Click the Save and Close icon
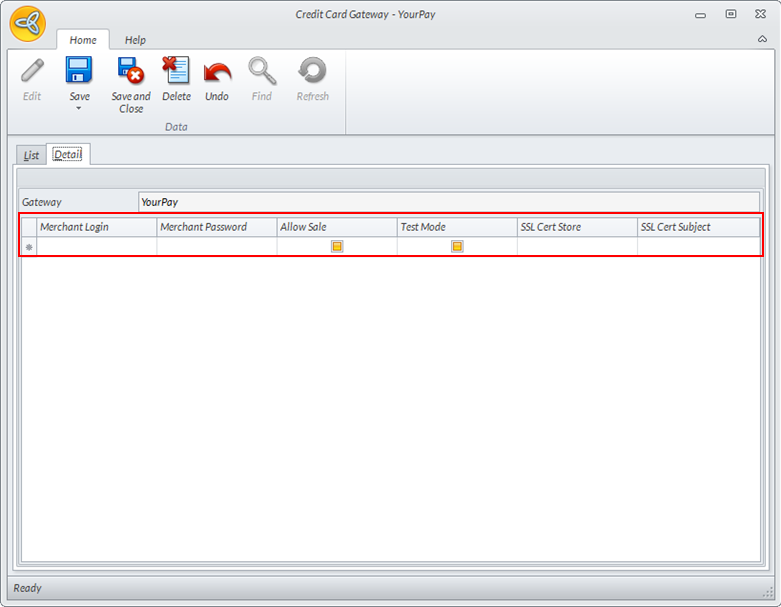The width and height of the screenshot is (781, 607). [131, 71]
